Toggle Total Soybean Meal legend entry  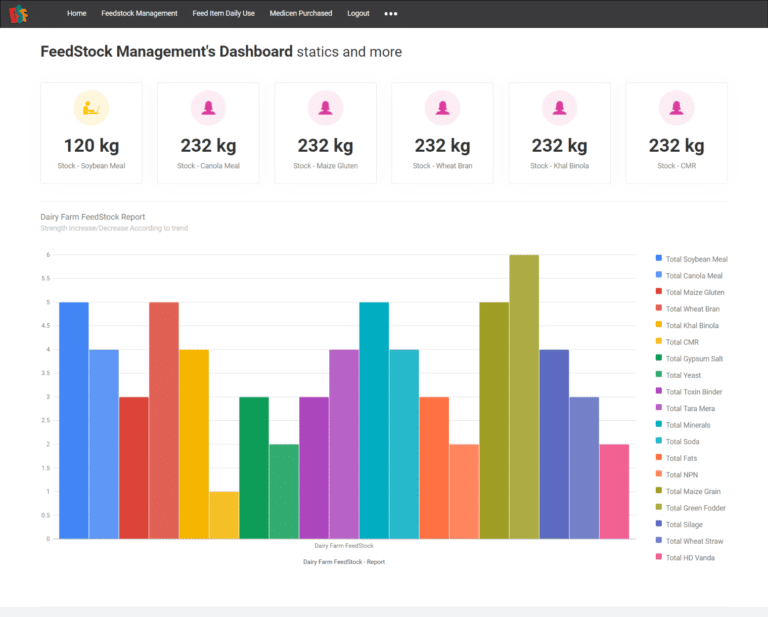pos(696,259)
